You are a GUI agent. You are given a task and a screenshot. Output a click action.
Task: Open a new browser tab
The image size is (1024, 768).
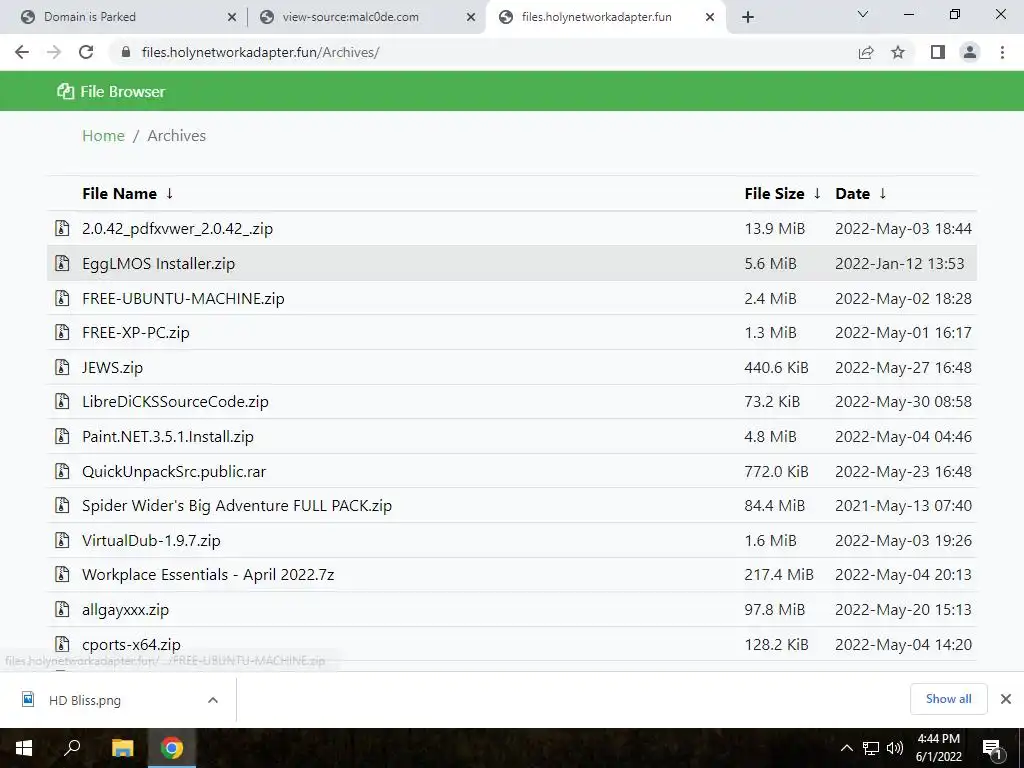point(748,18)
